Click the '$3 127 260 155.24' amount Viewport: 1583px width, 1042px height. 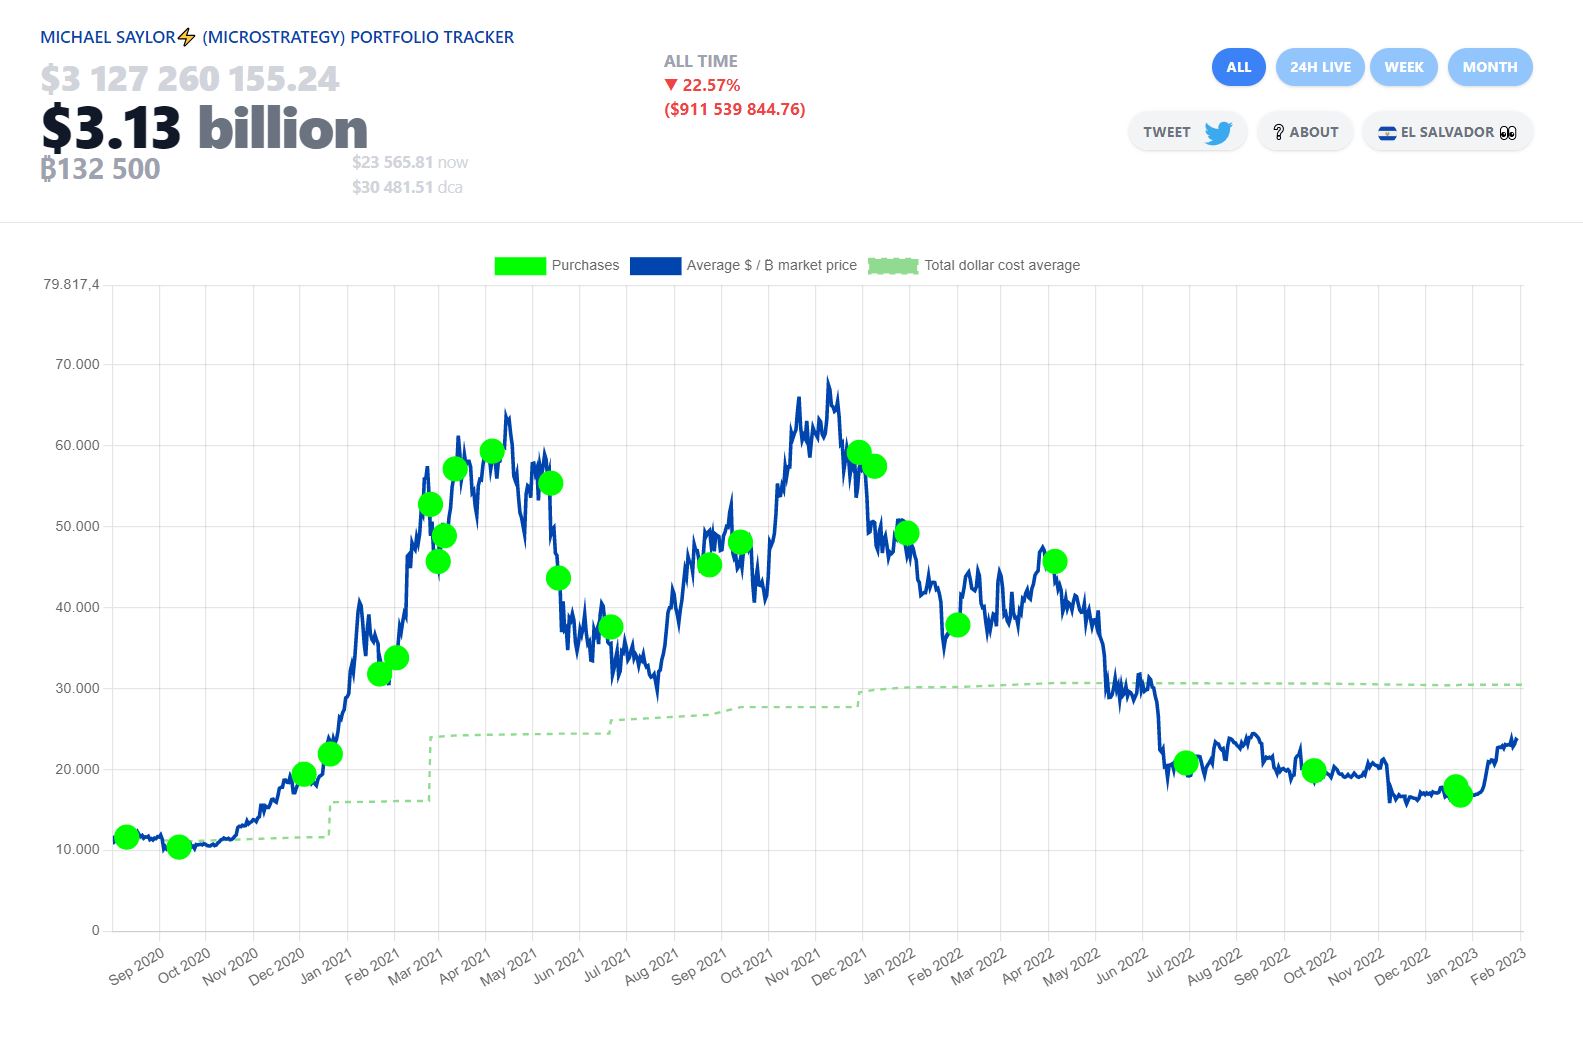point(190,79)
